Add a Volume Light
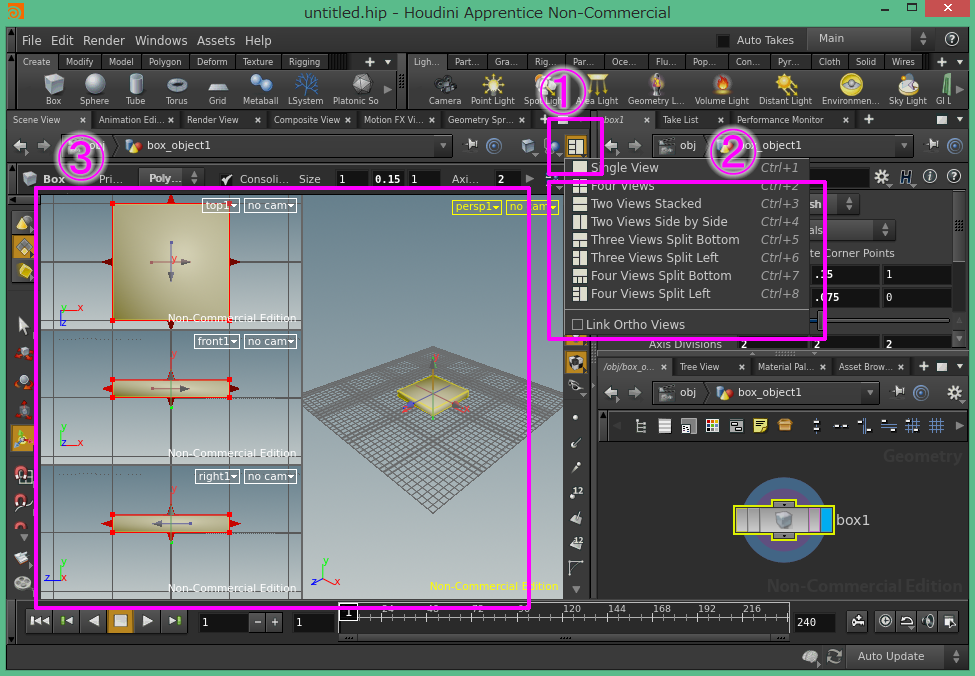Viewport: 975px width, 676px height. coord(721,89)
